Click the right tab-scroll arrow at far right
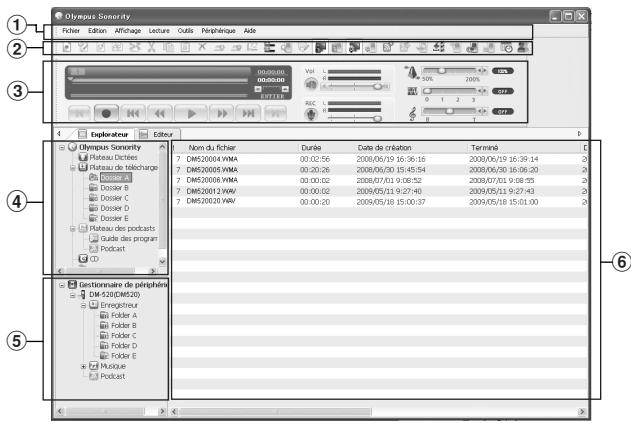 579,134
